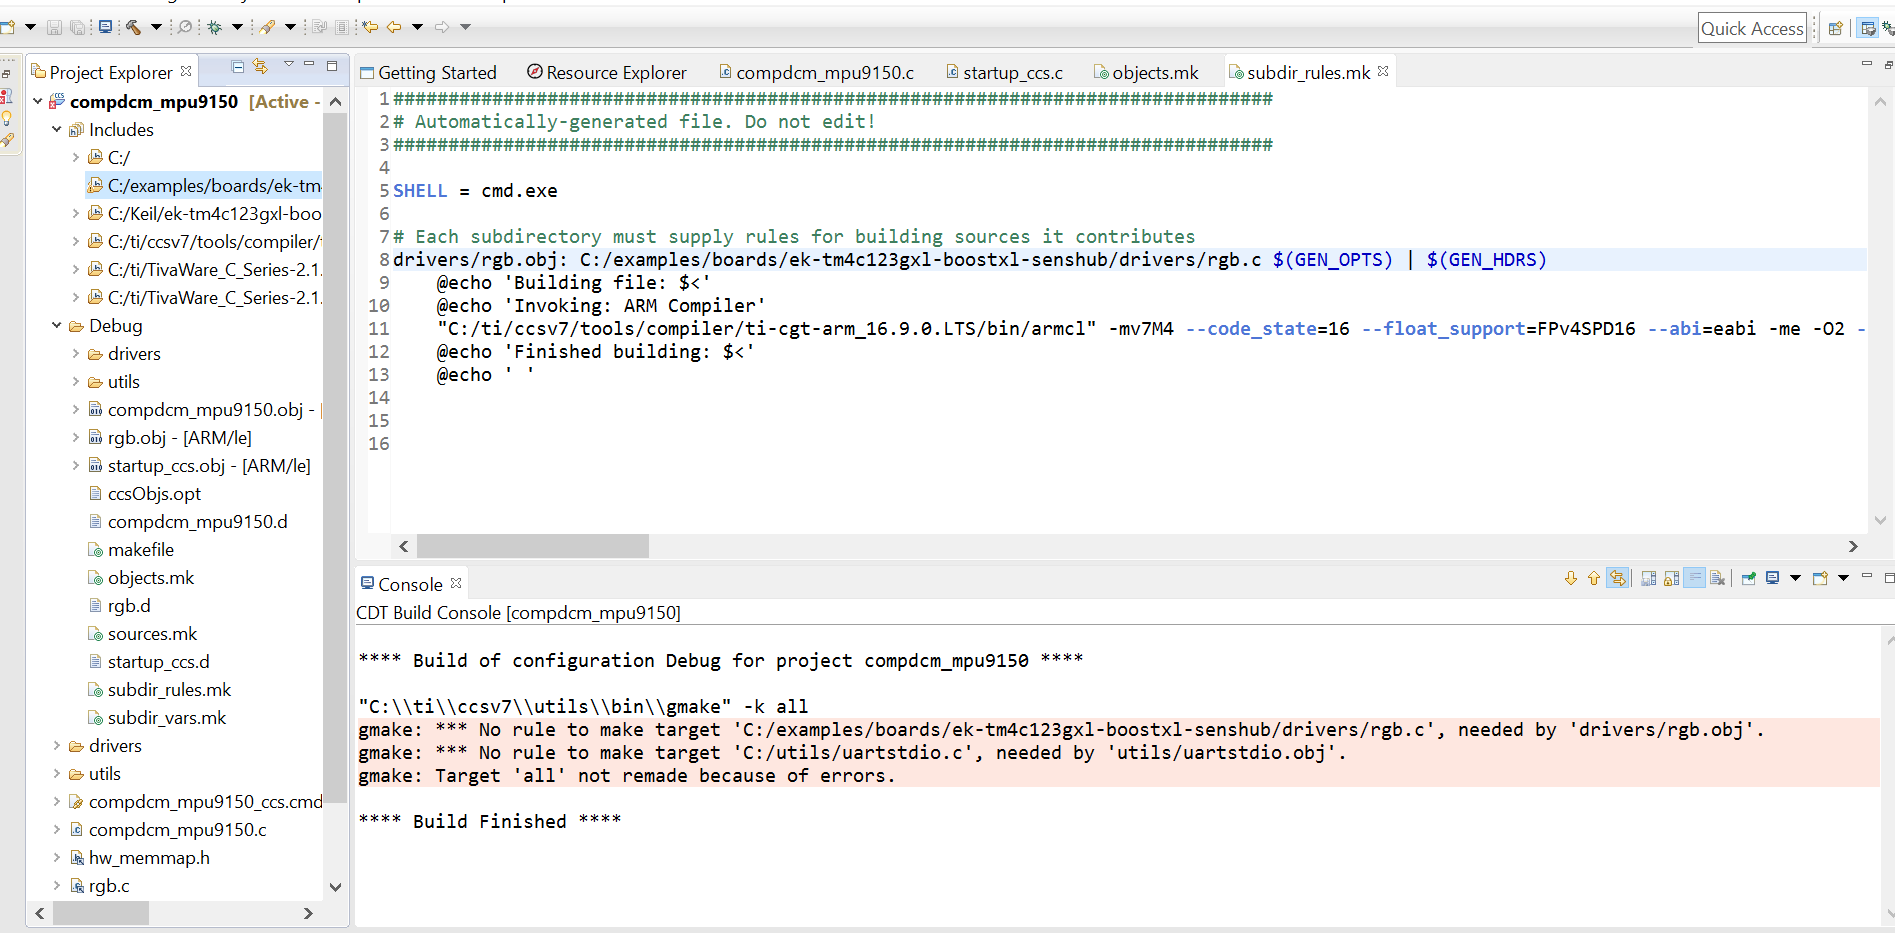
Task: Click Show Next Error down arrow in console
Action: (1571, 578)
